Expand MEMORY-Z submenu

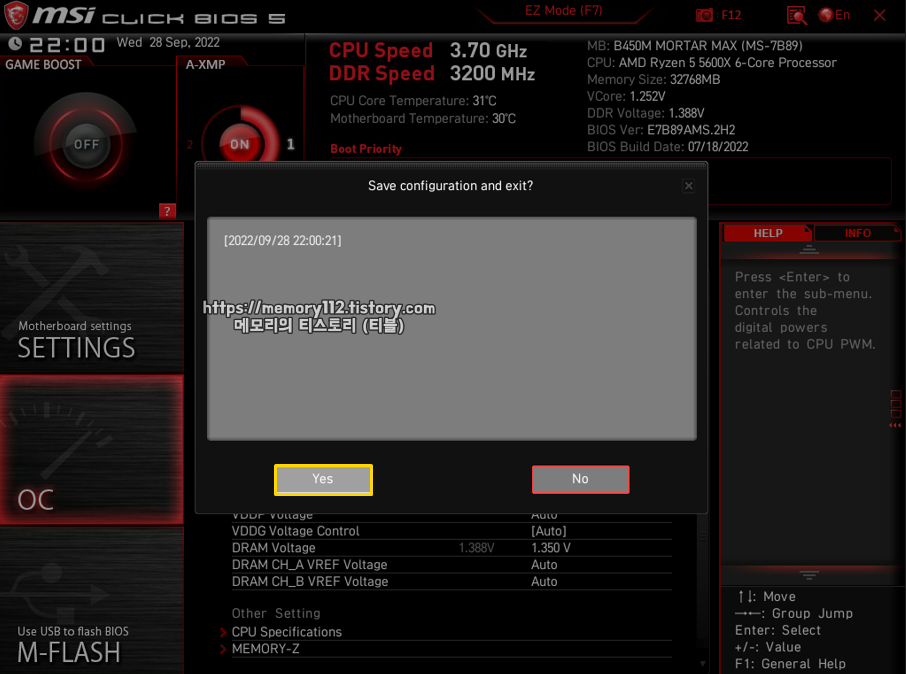click(x=265, y=649)
